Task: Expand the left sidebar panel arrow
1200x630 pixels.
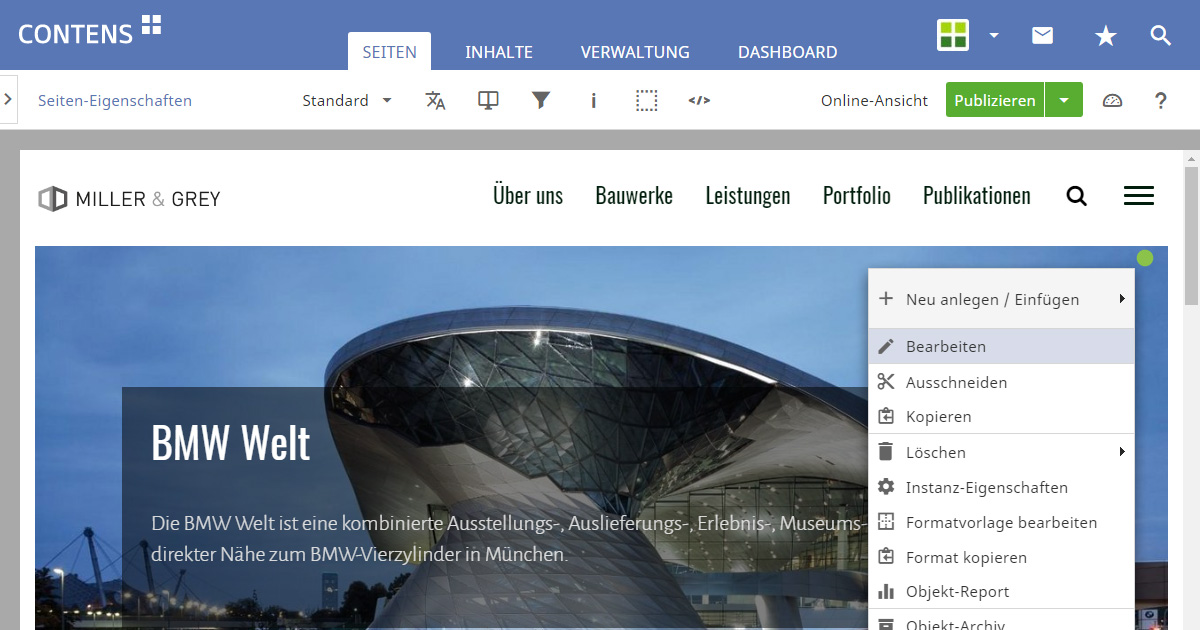Action: (8, 100)
